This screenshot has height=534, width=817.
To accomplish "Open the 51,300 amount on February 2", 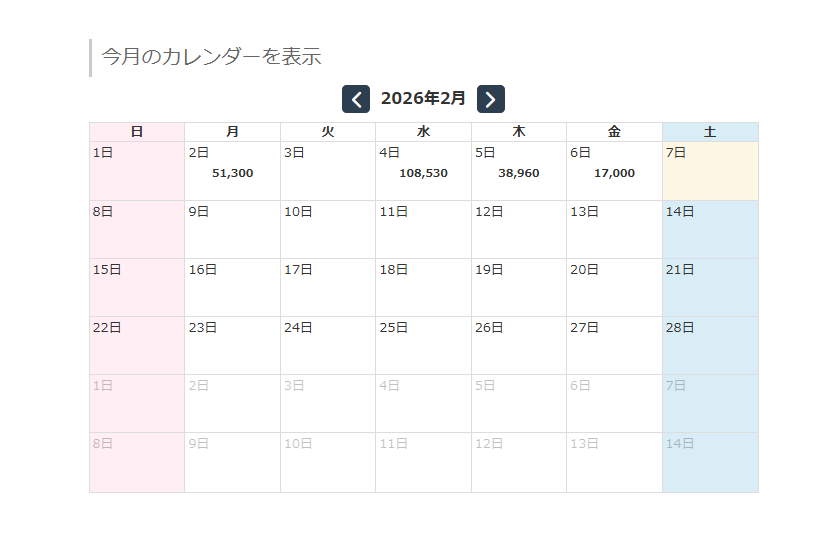I will pyautogui.click(x=232, y=173).
